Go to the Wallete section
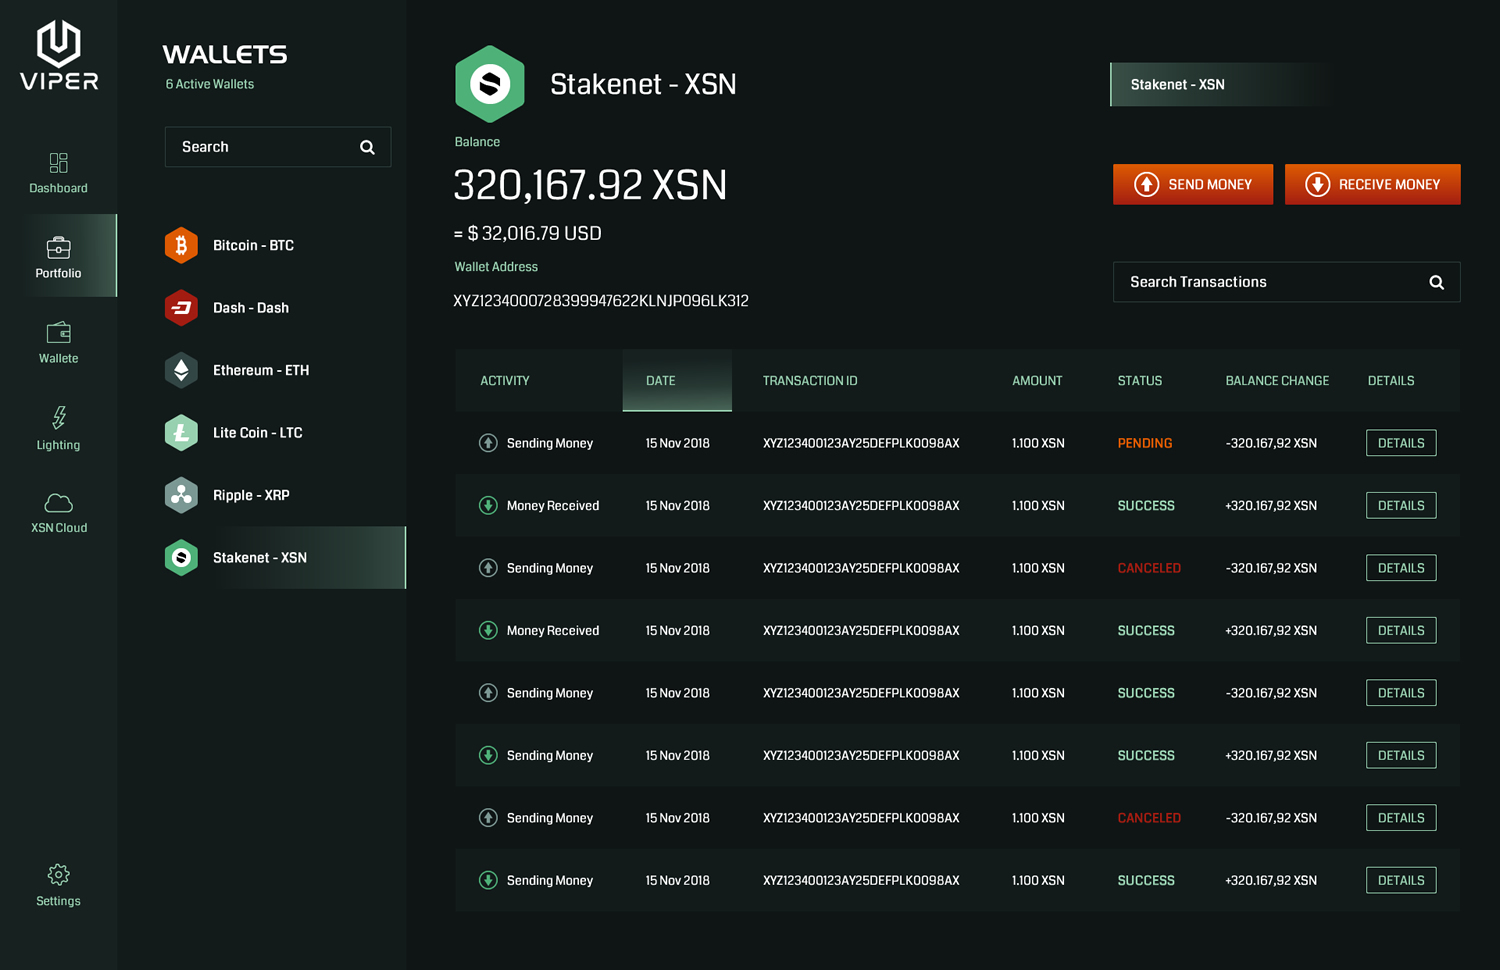The width and height of the screenshot is (1500, 970). tap(58, 342)
